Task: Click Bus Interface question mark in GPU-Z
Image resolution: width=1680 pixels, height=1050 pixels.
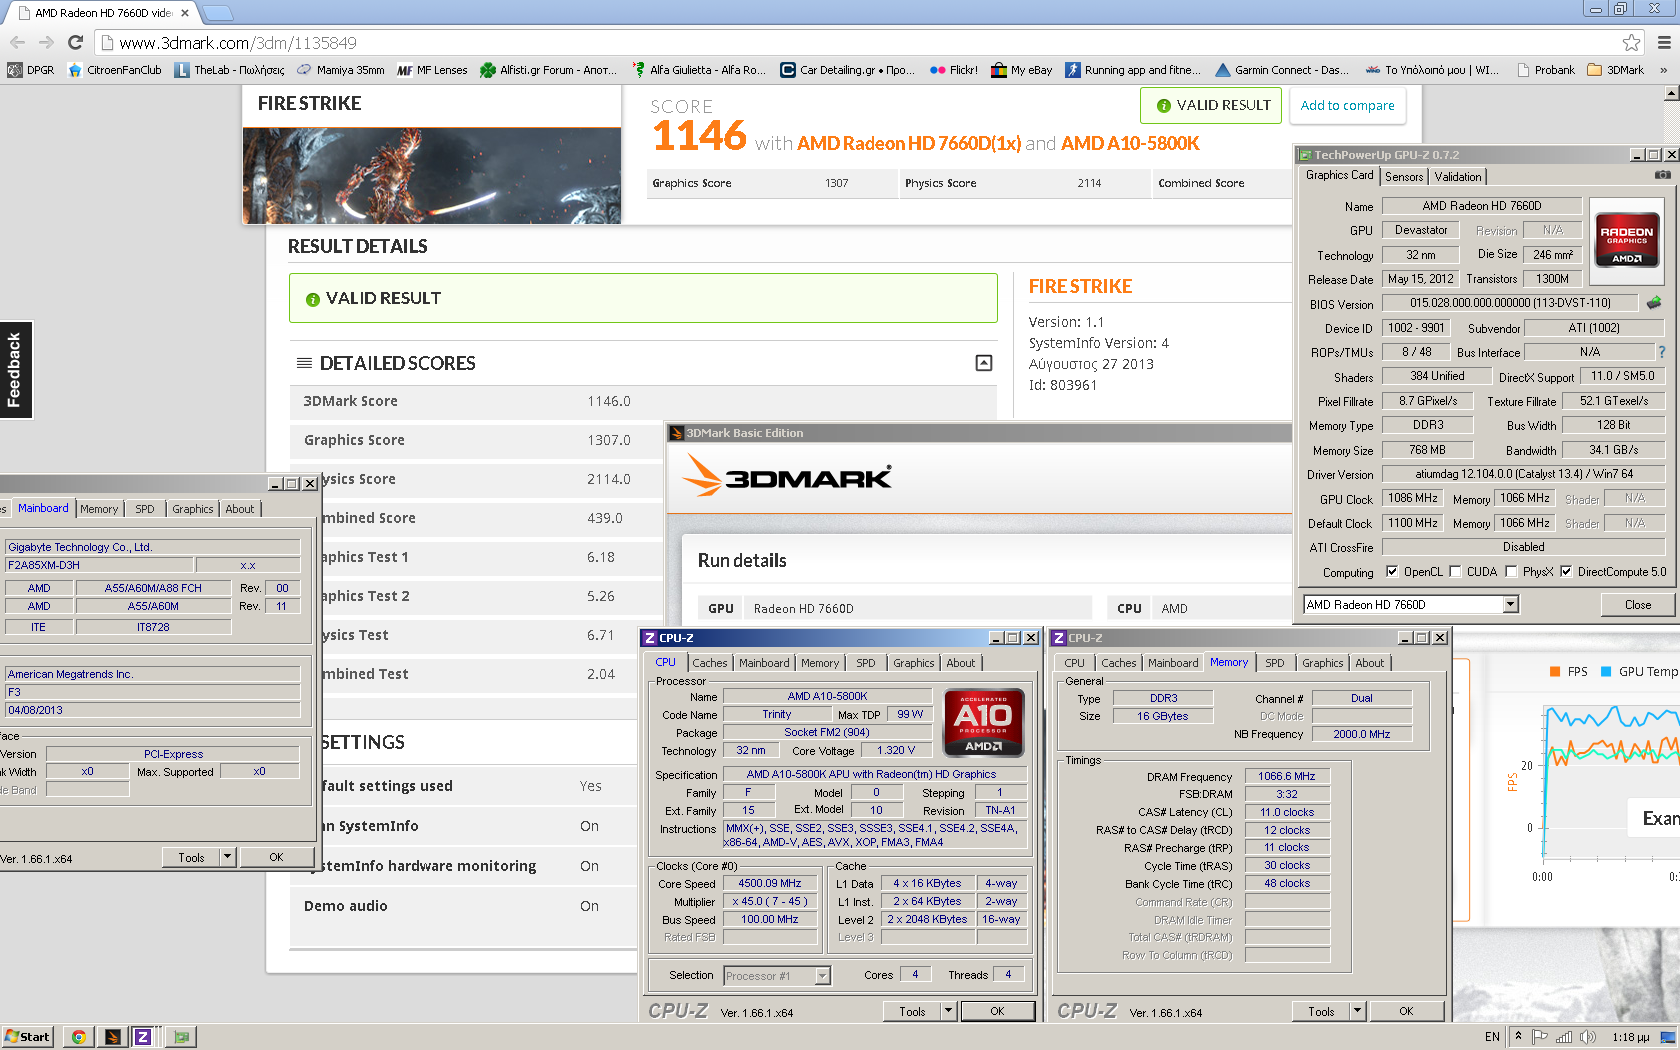Action: pos(1662,352)
